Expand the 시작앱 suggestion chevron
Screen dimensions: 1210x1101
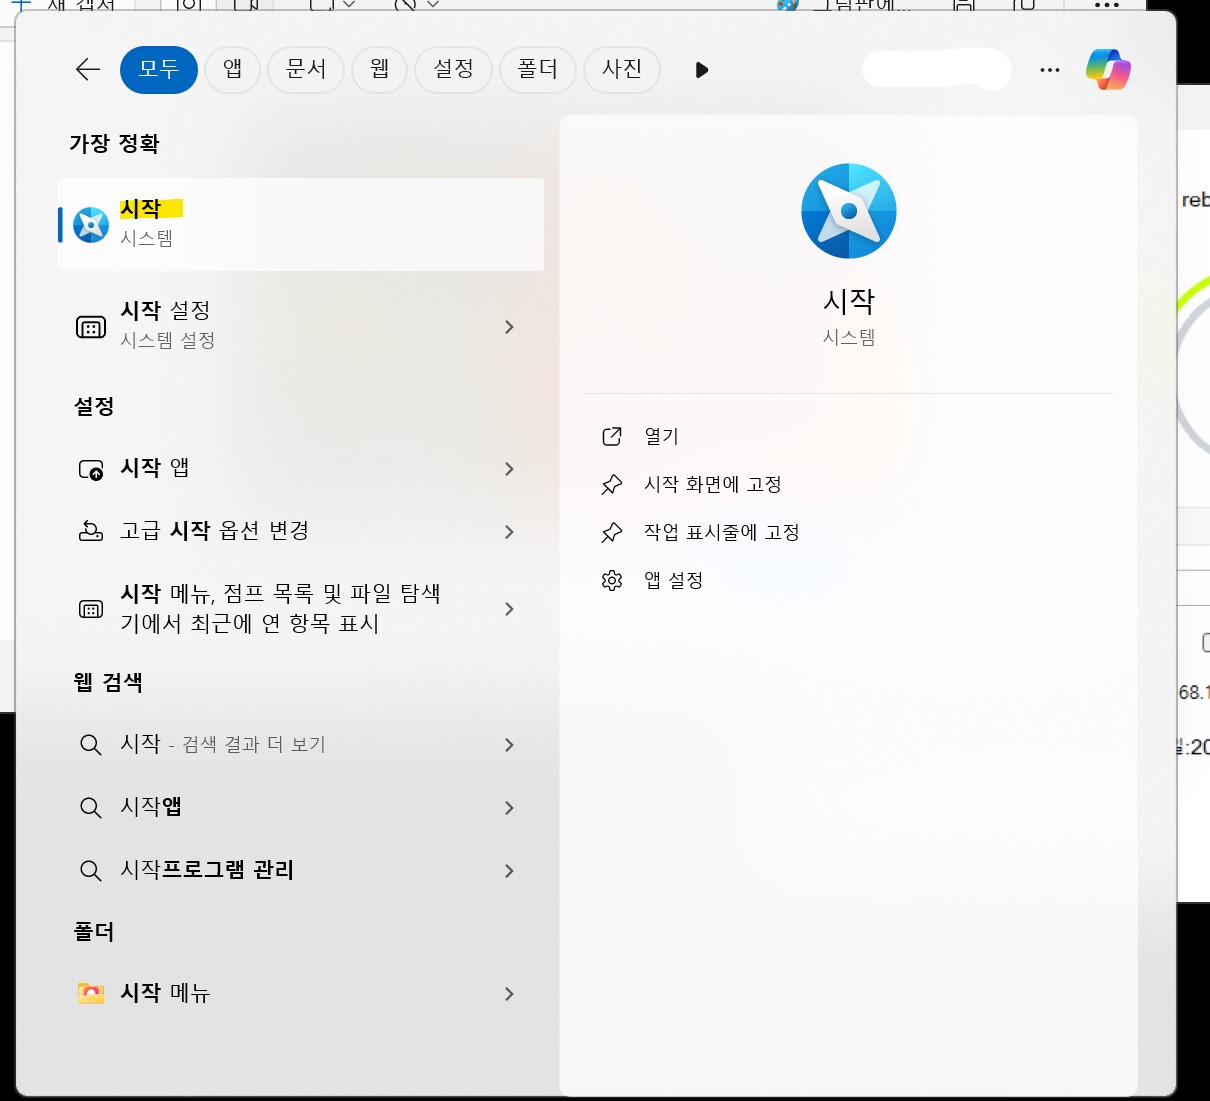pos(509,808)
